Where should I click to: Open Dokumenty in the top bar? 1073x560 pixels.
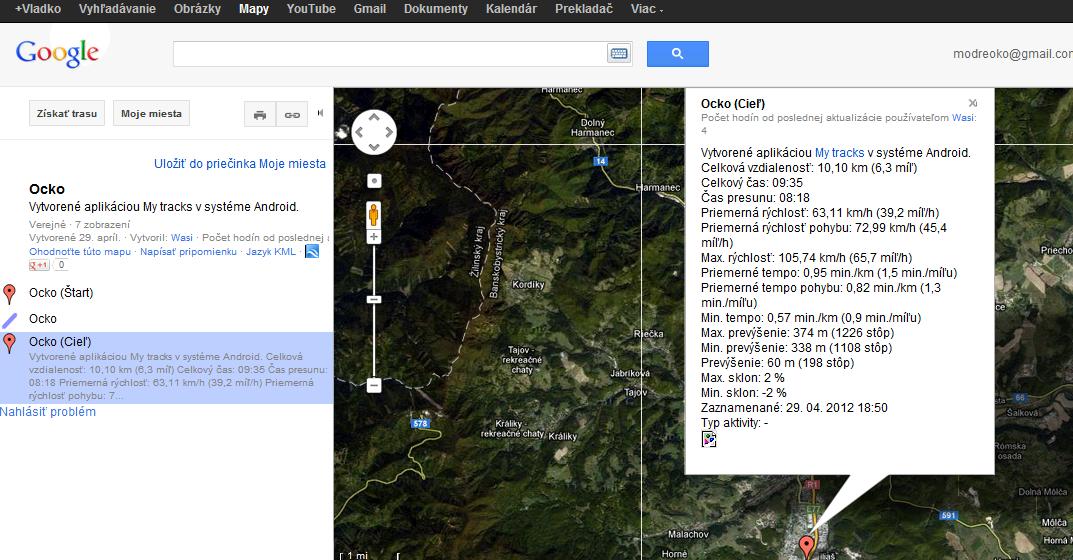click(436, 9)
